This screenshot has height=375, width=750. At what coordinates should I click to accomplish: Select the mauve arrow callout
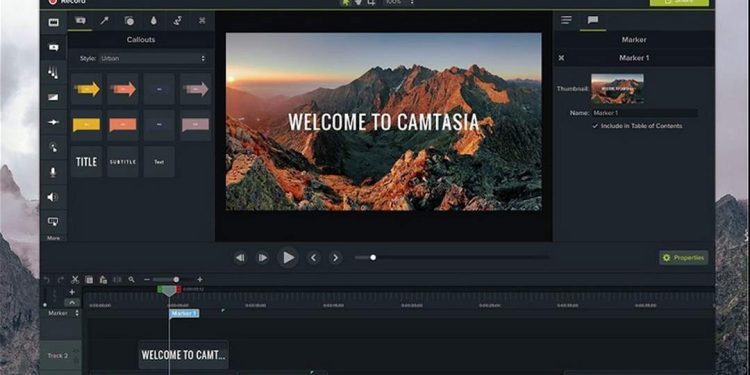click(x=196, y=89)
